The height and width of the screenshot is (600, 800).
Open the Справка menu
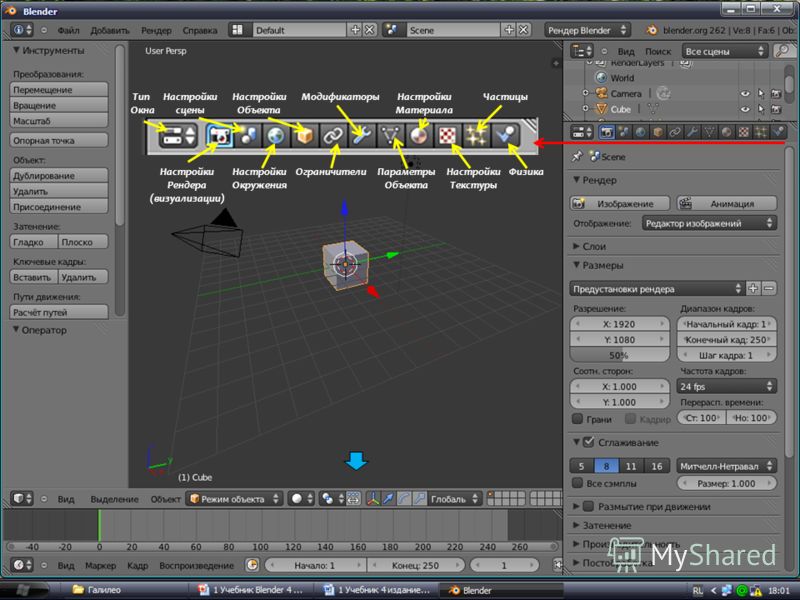[x=199, y=30]
